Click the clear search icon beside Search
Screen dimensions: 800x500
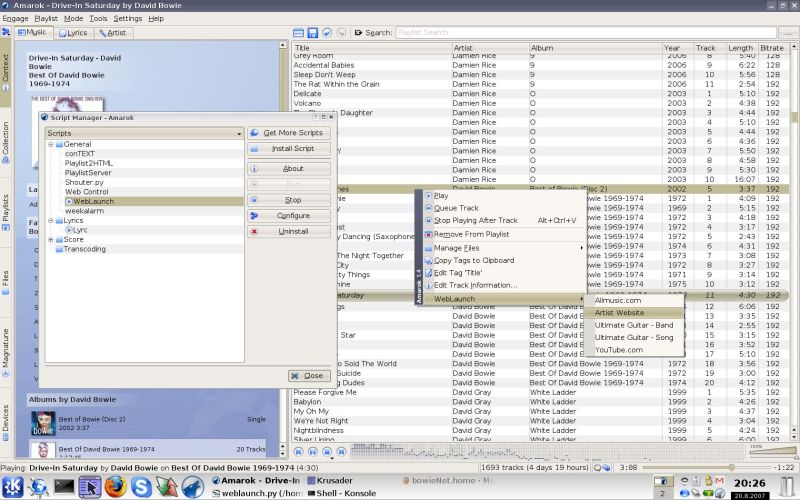coord(358,33)
